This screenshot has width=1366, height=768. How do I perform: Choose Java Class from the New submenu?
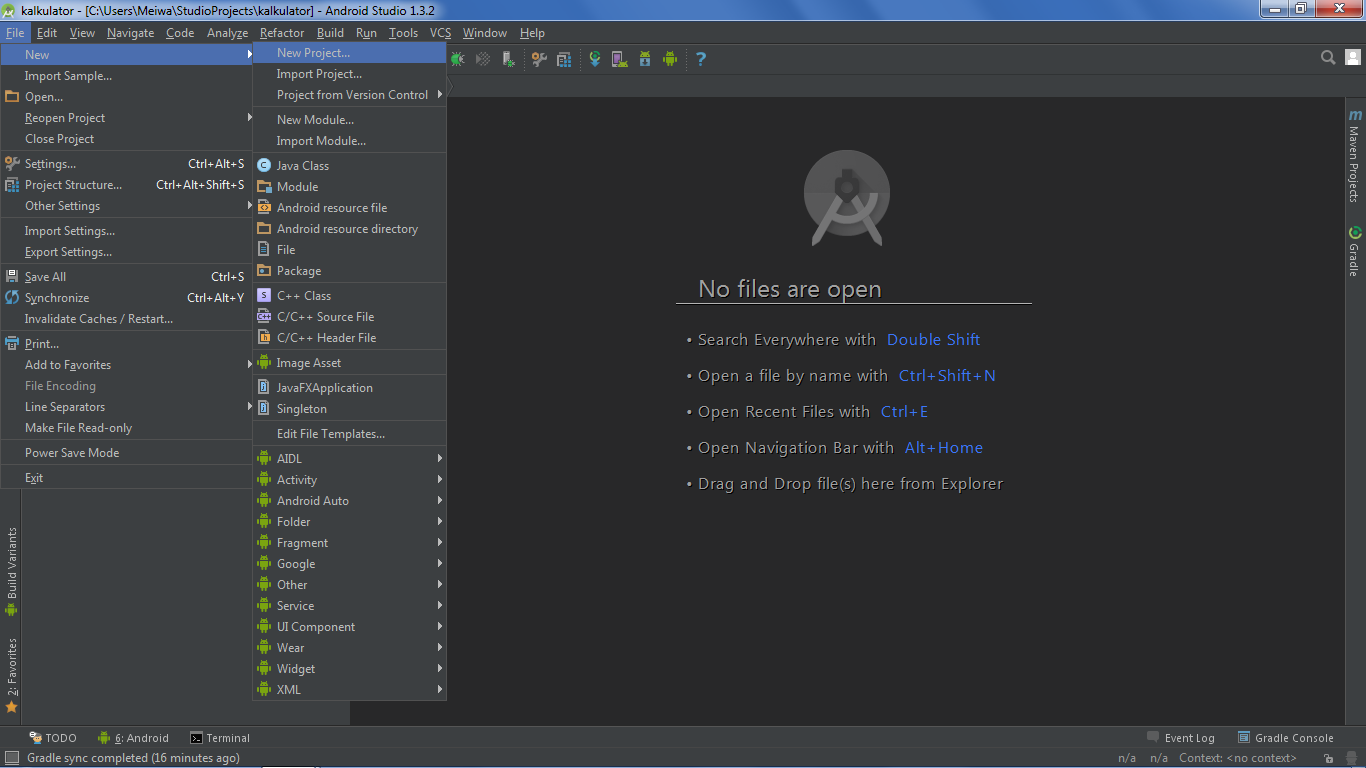(x=349, y=166)
